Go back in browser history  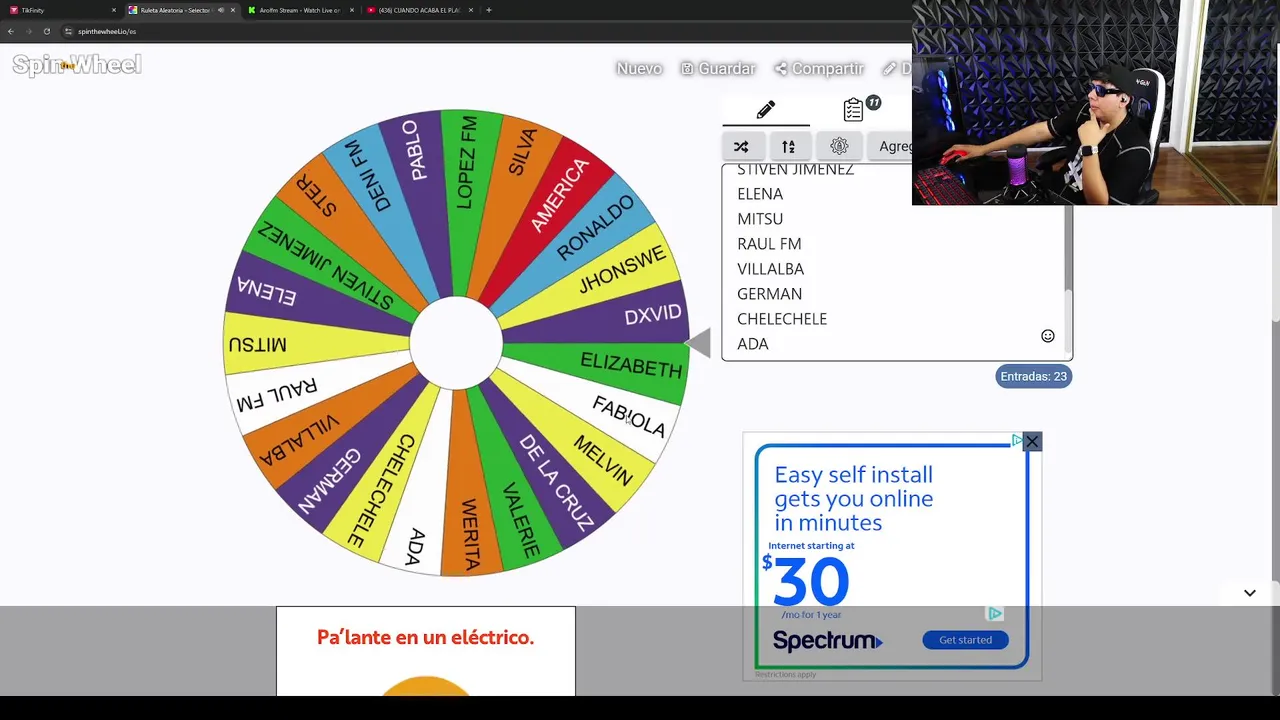tap(10, 31)
